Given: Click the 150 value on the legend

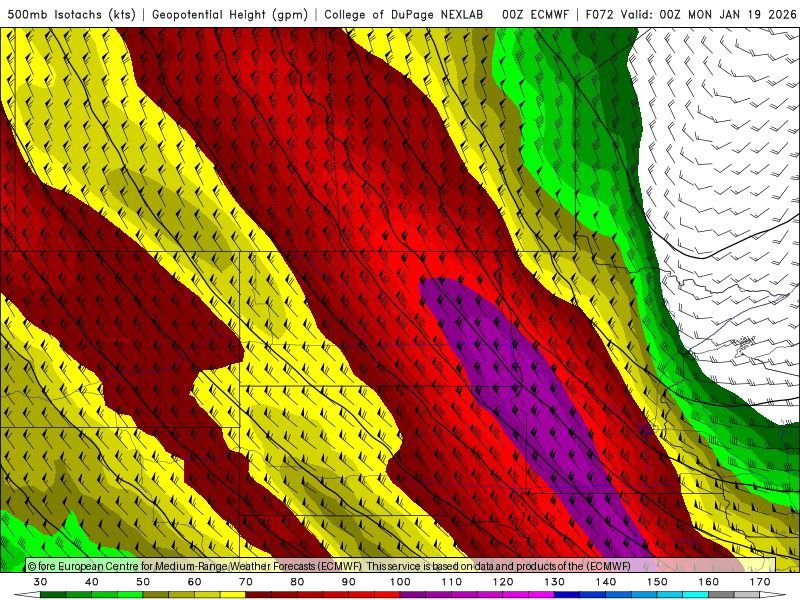Looking at the screenshot, I should (x=657, y=582).
